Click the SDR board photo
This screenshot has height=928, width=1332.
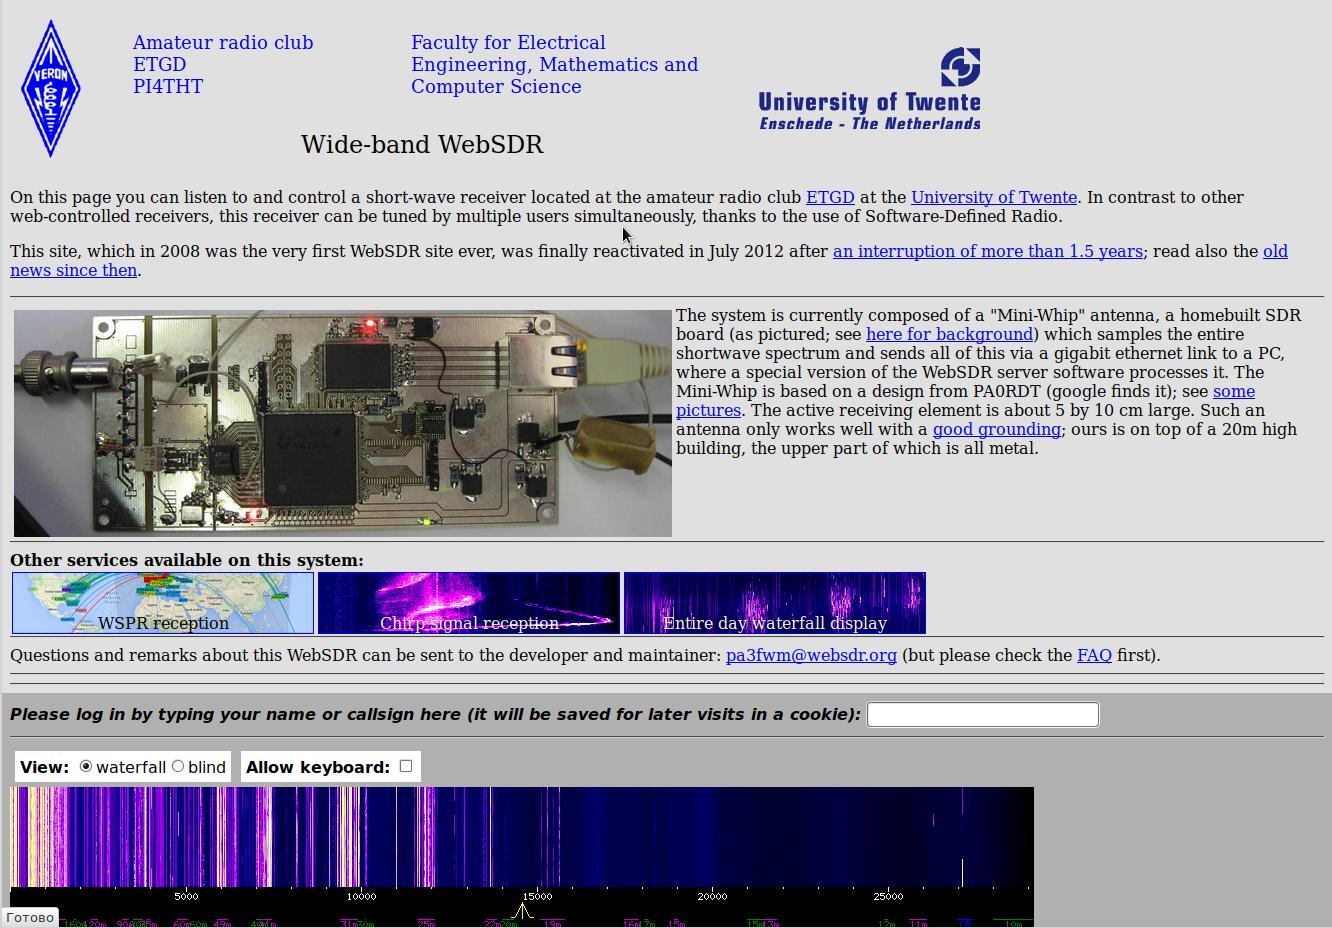point(343,423)
